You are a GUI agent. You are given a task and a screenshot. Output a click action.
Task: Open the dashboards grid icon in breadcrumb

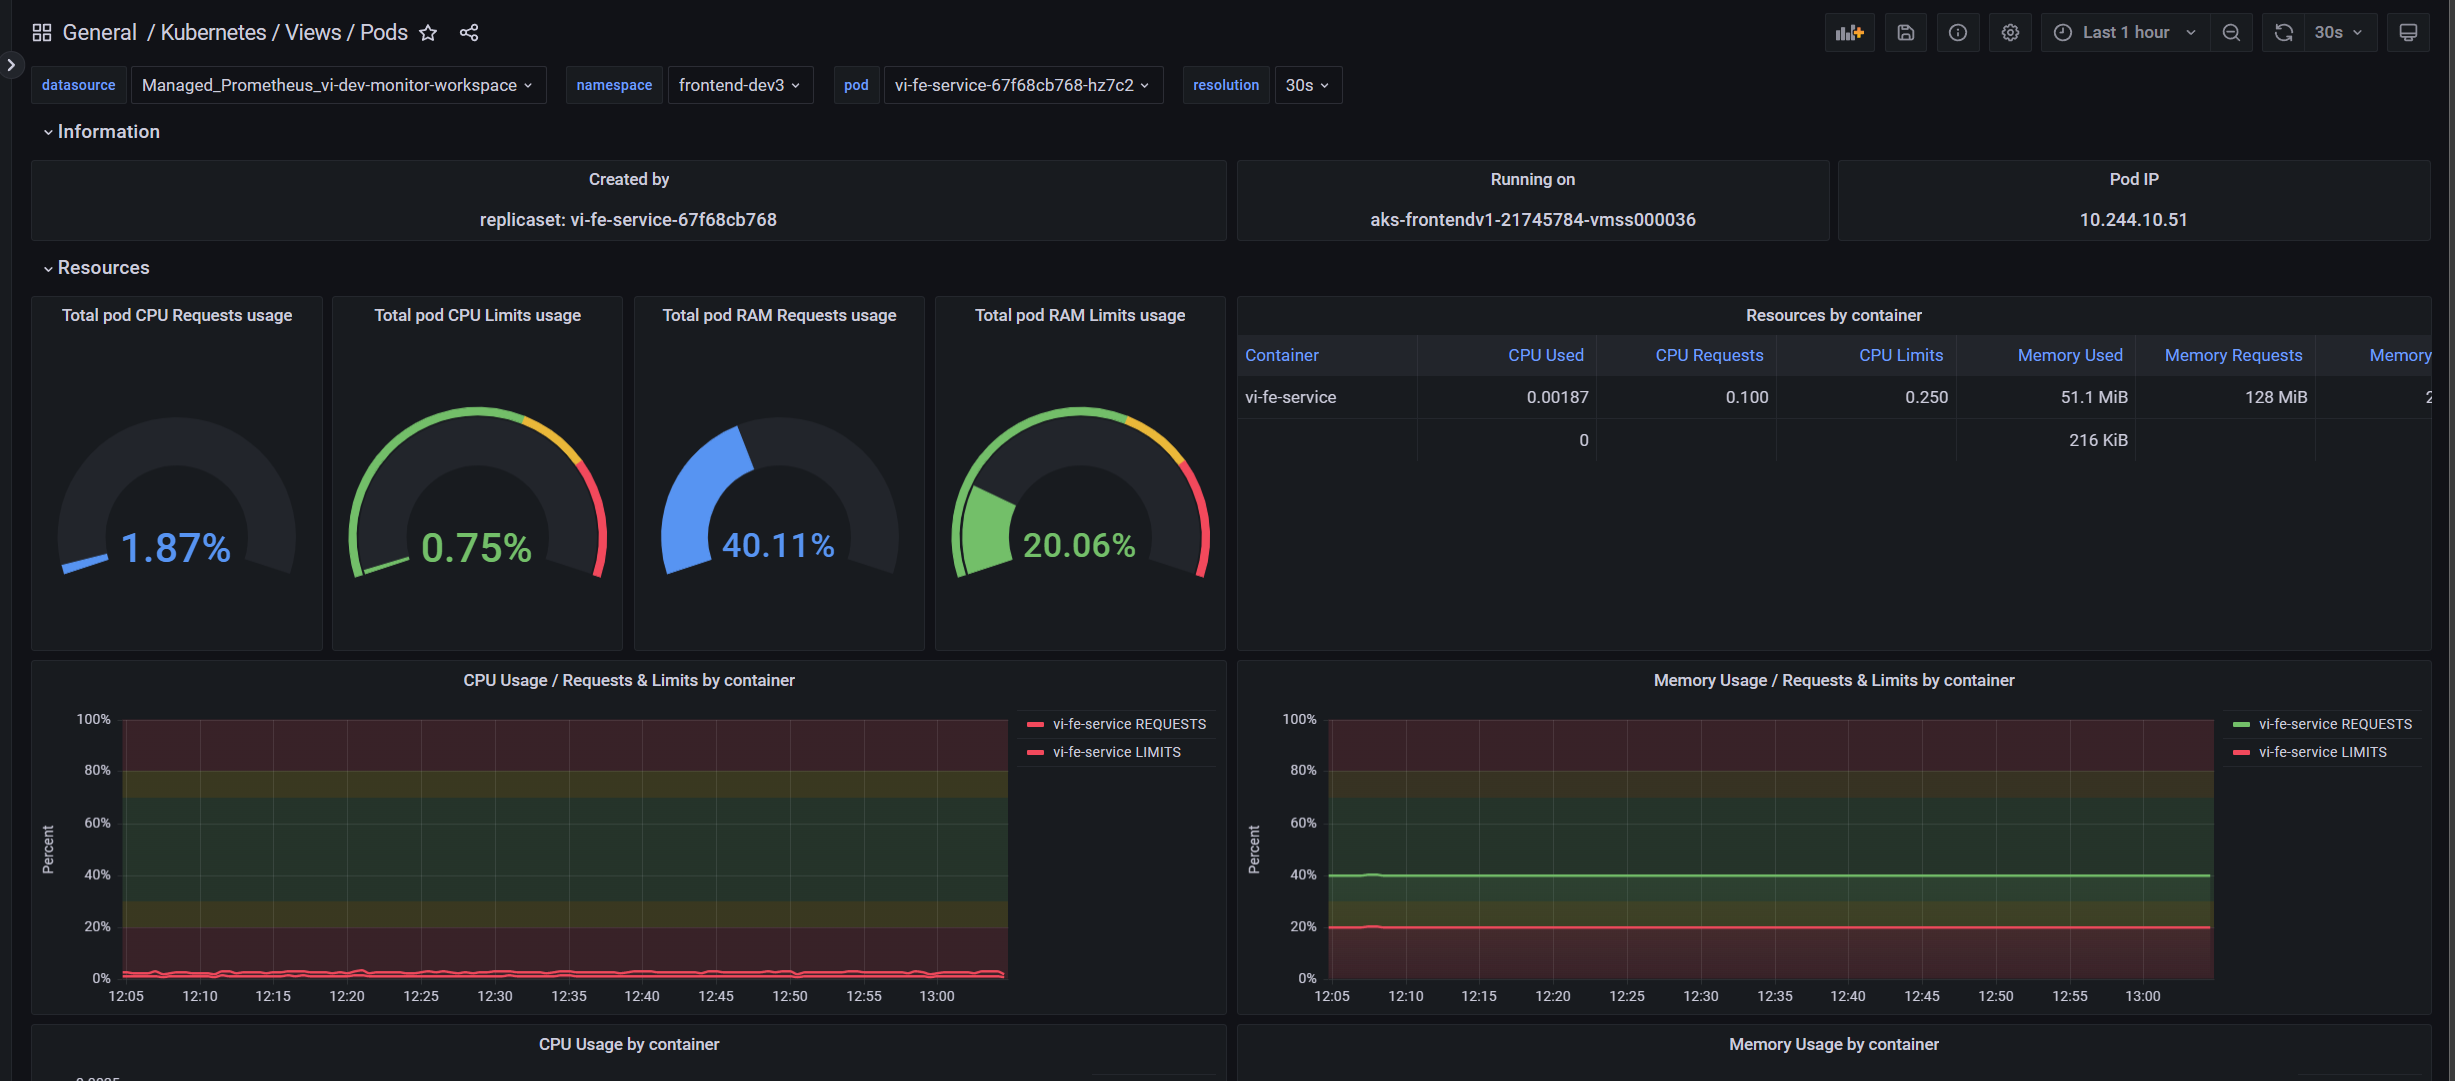pos(41,31)
